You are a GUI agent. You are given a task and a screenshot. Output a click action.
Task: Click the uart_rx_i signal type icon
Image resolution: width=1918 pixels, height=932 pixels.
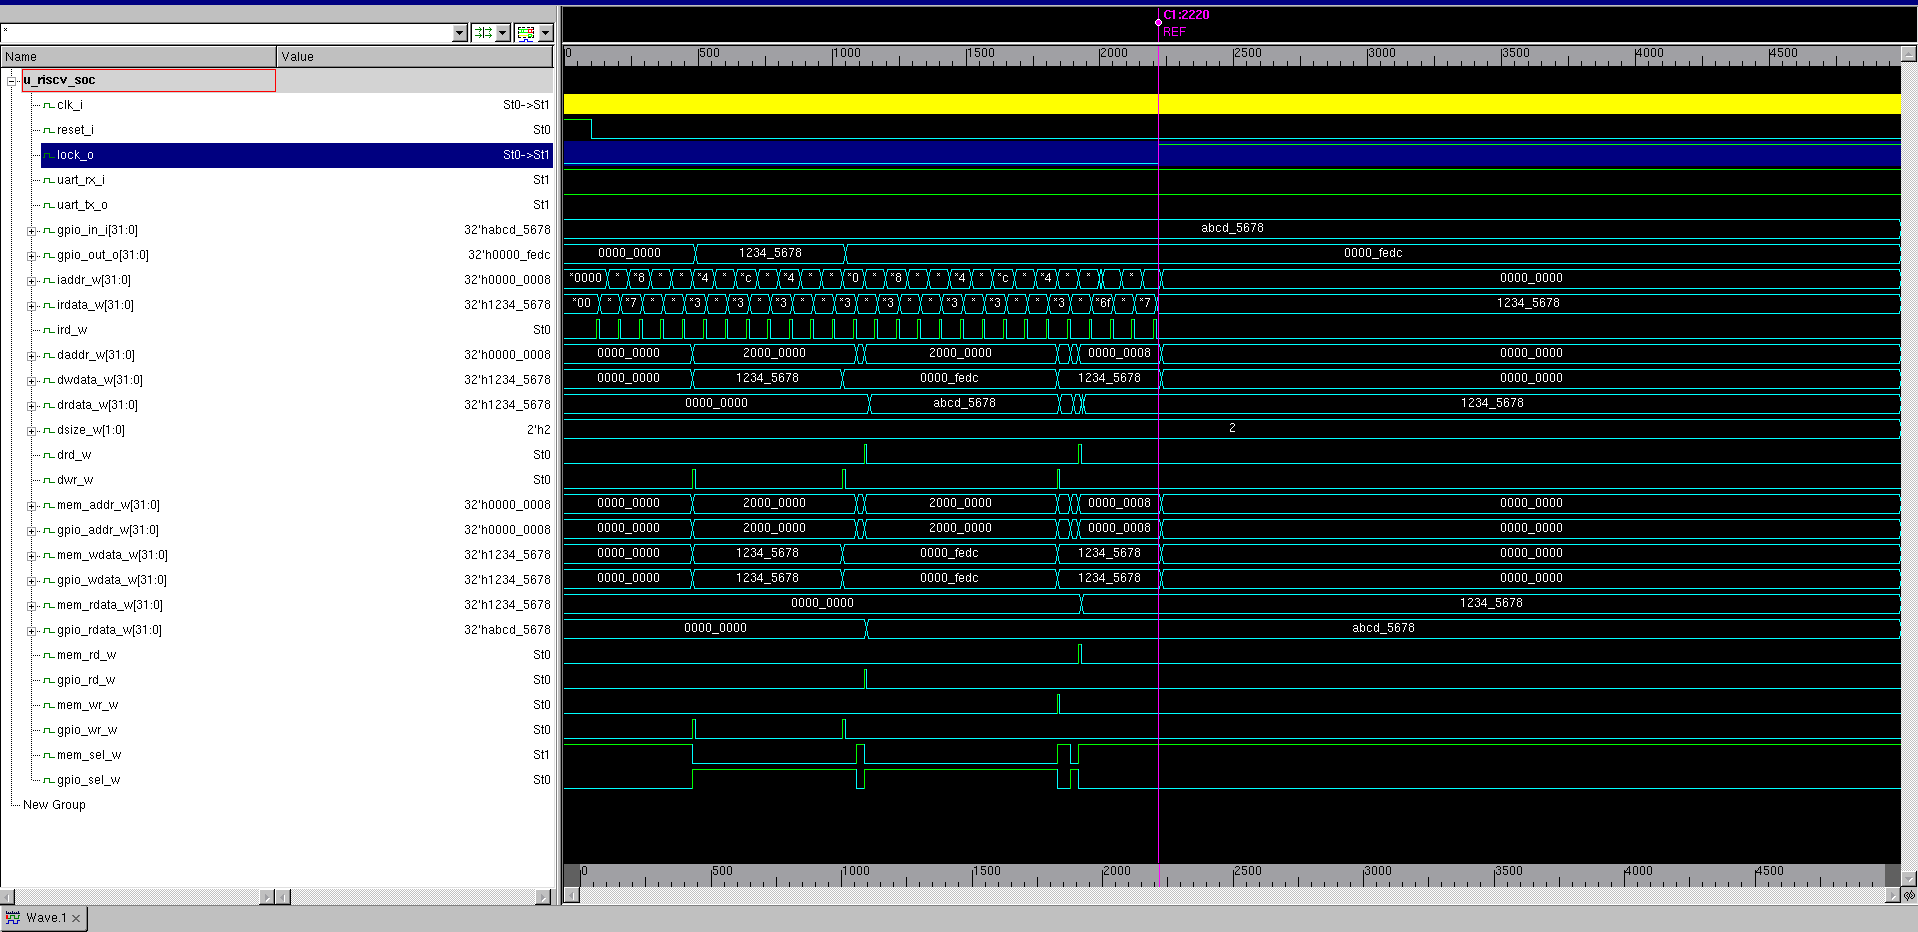[48, 180]
